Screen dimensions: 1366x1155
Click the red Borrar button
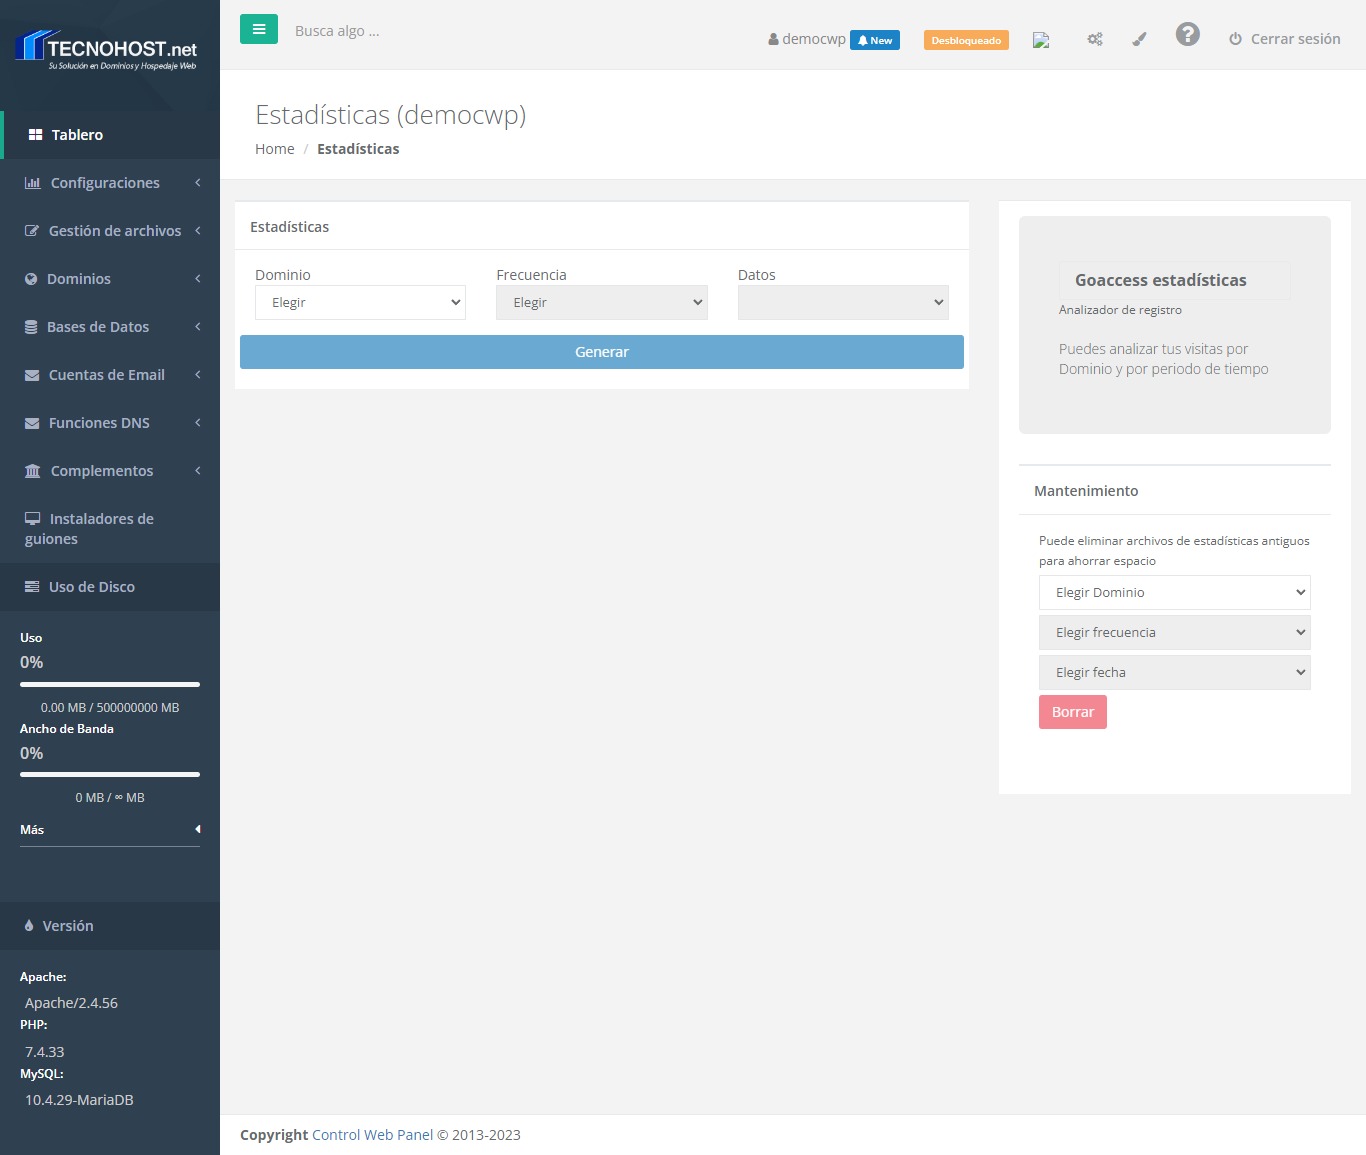(x=1072, y=712)
